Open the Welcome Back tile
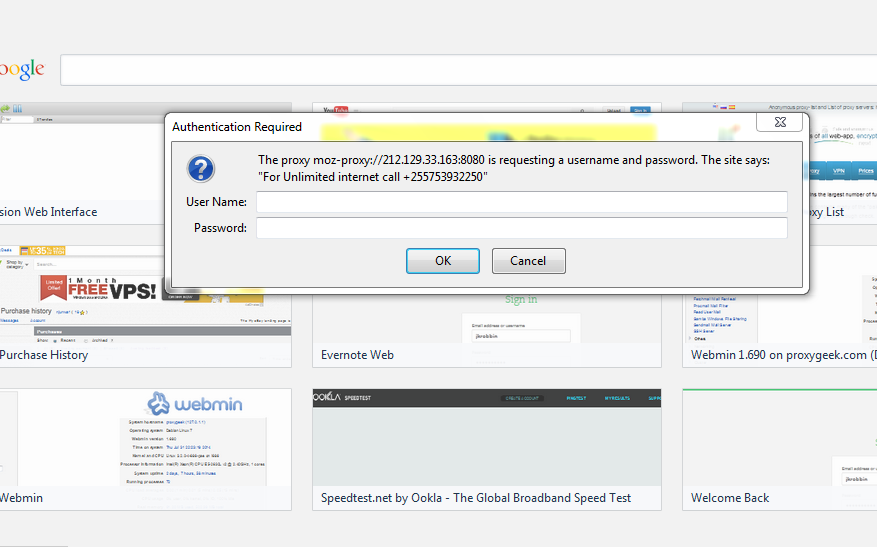Viewport: 877px width, 547px height. 780,449
